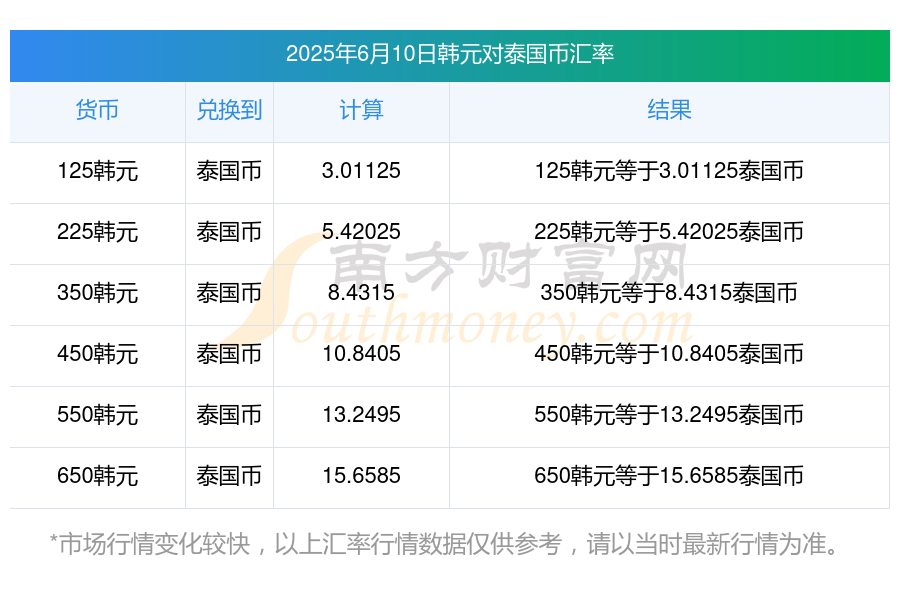Click result 125韩元等于3.01125泰国币
The height and width of the screenshot is (600, 900).
tap(669, 171)
